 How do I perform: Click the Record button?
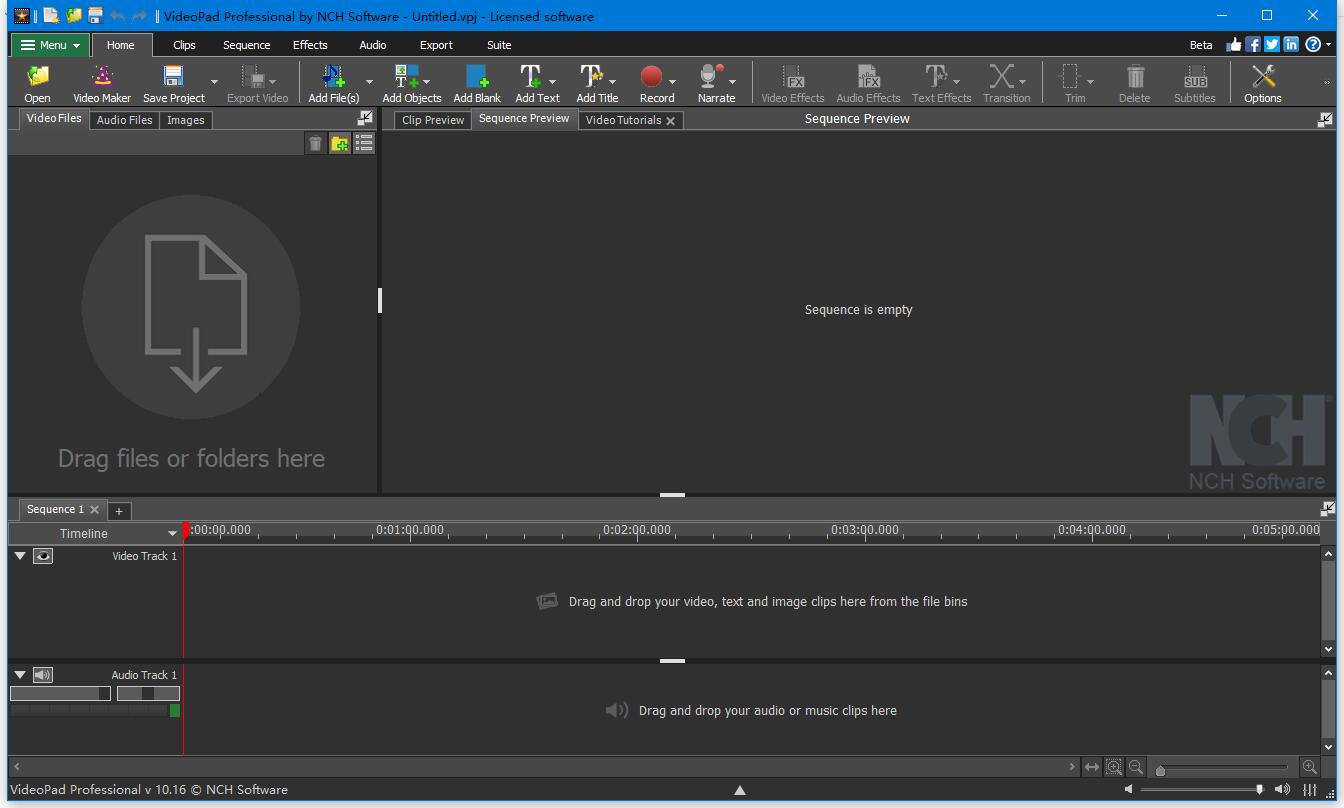655,82
